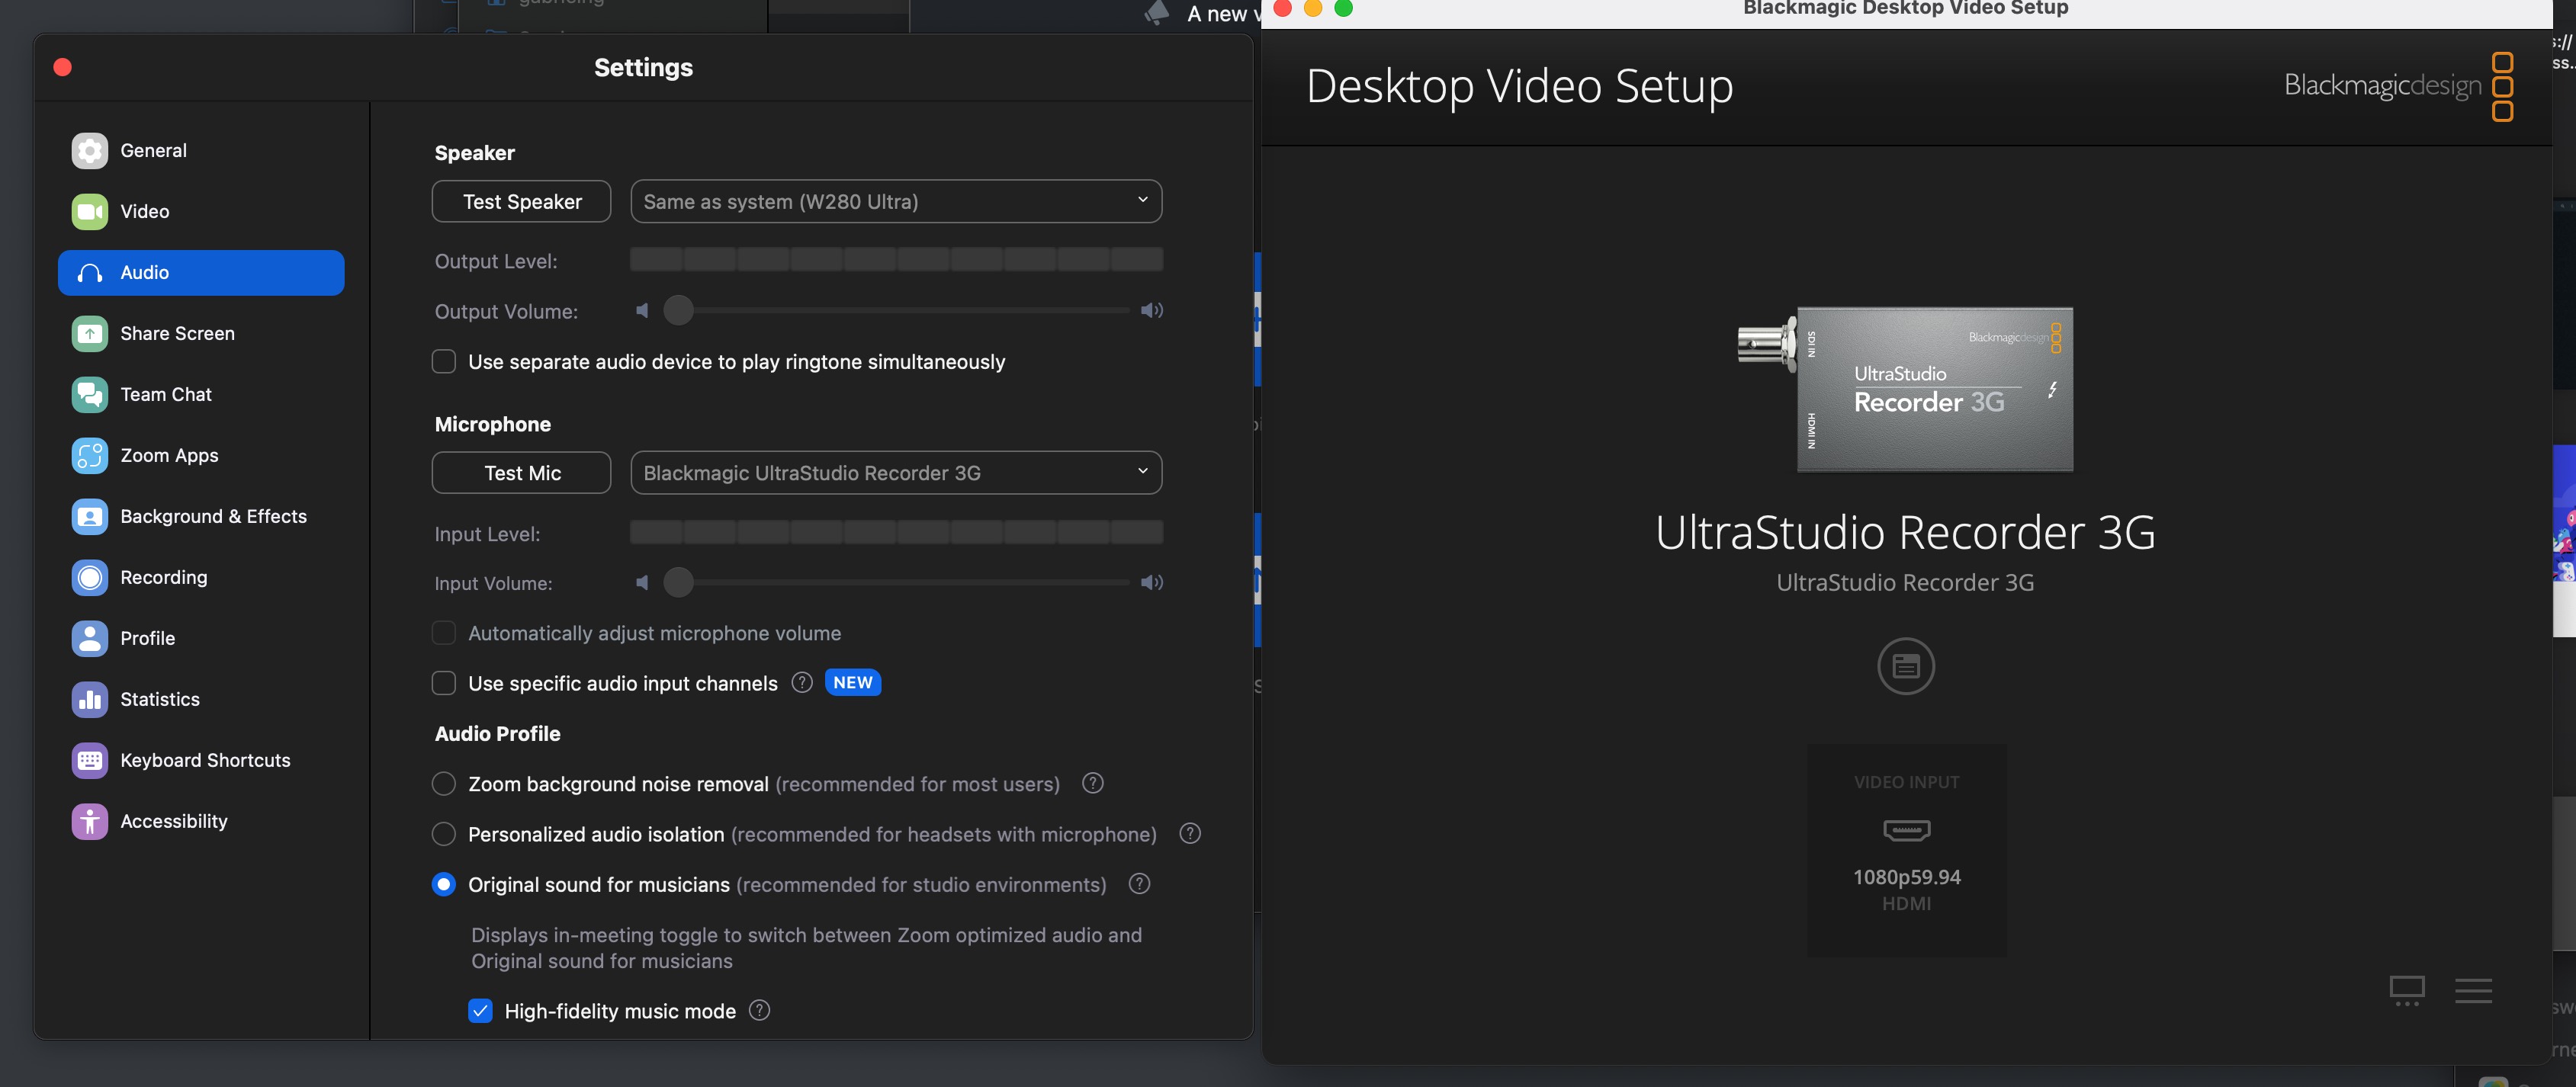Click the Test Mic button
This screenshot has height=1087, width=2576.
tap(521, 473)
